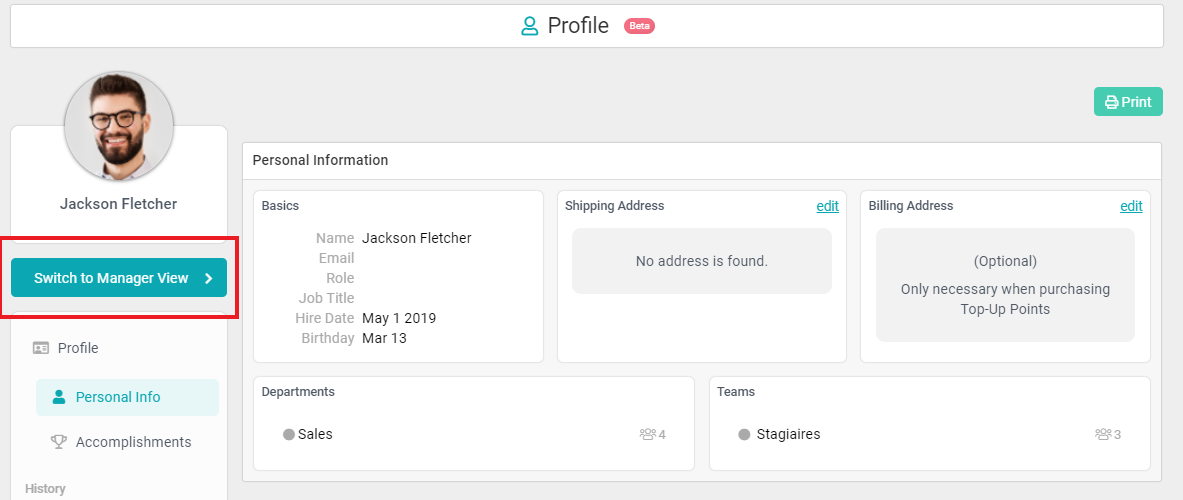This screenshot has width=1183, height=500.
Task: Click Jackson Fletcher's profile photo
Action: (119, 126)
